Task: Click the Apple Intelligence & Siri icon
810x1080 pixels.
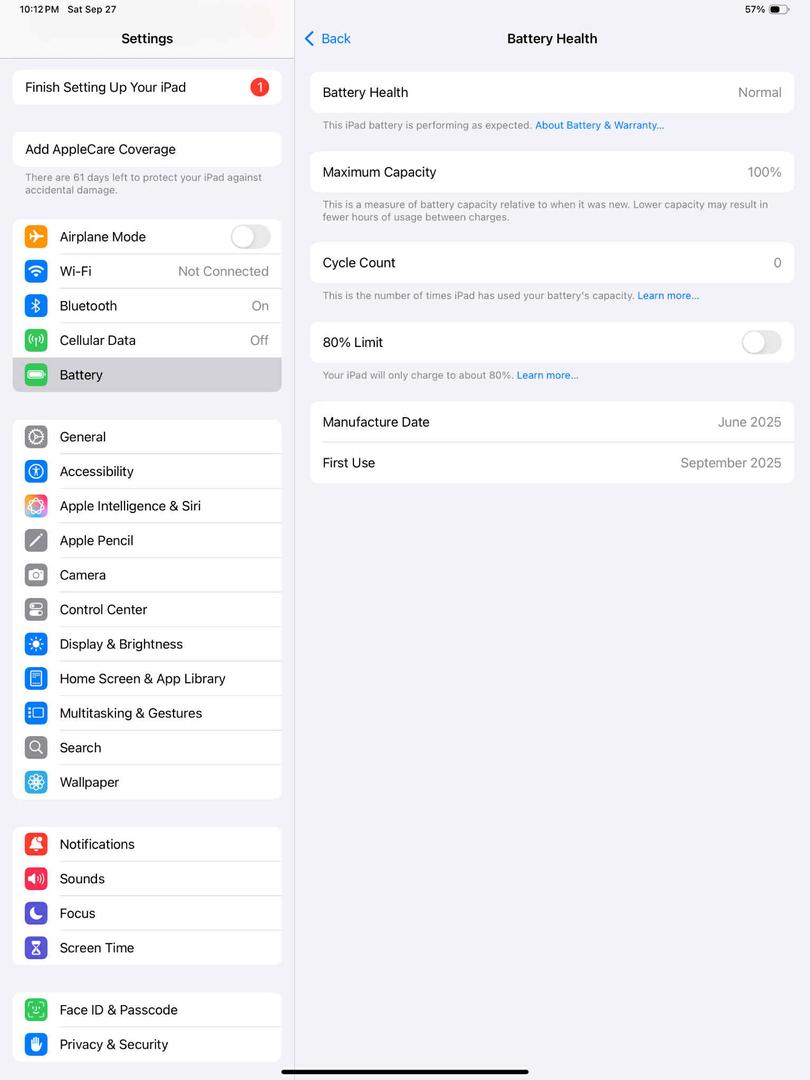Action: click(36, 506)
